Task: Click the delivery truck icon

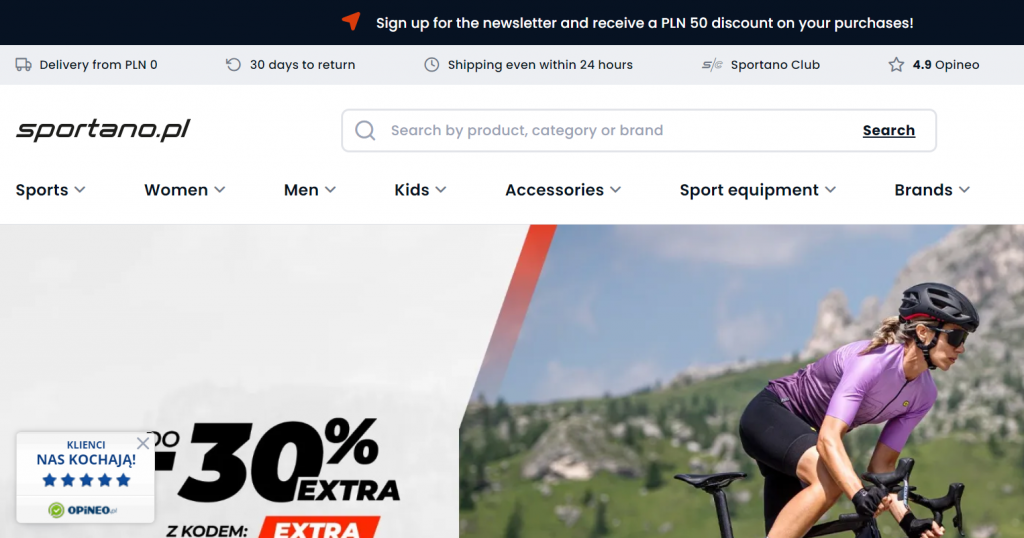Action: [24, 65]
